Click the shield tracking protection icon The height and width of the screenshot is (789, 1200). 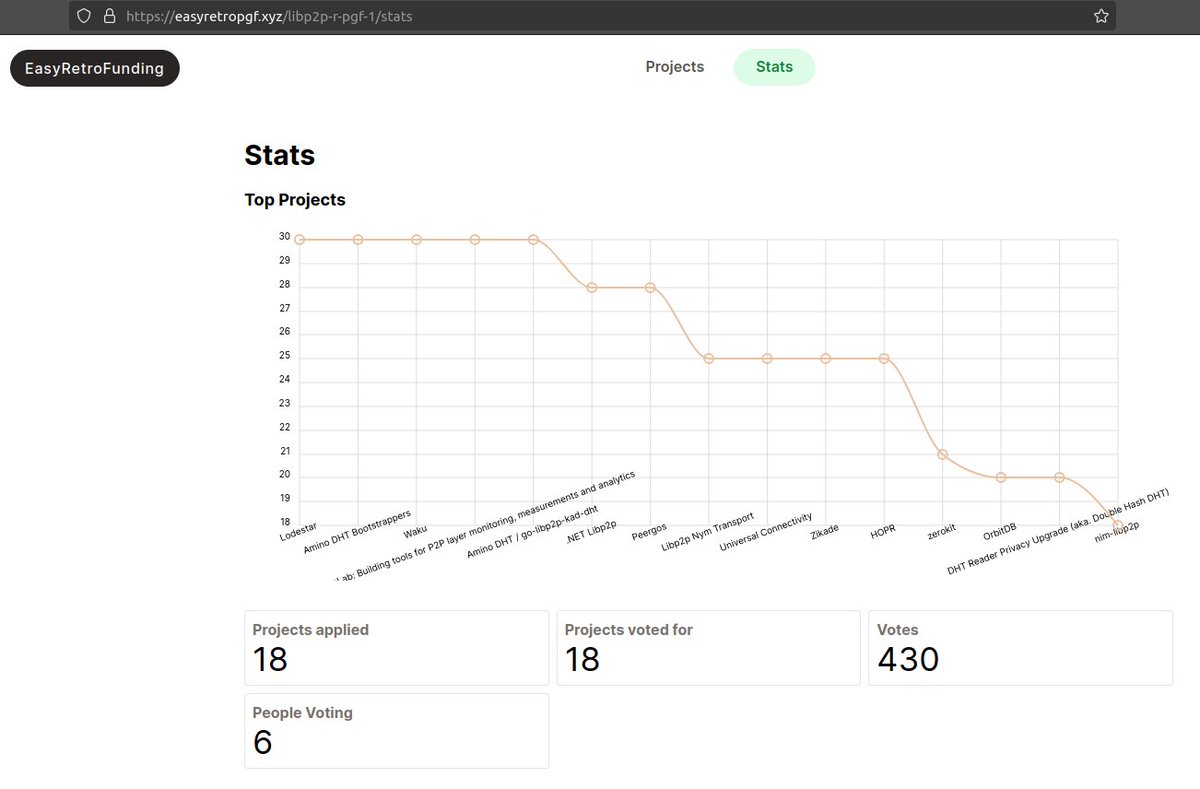pos(84,16)
